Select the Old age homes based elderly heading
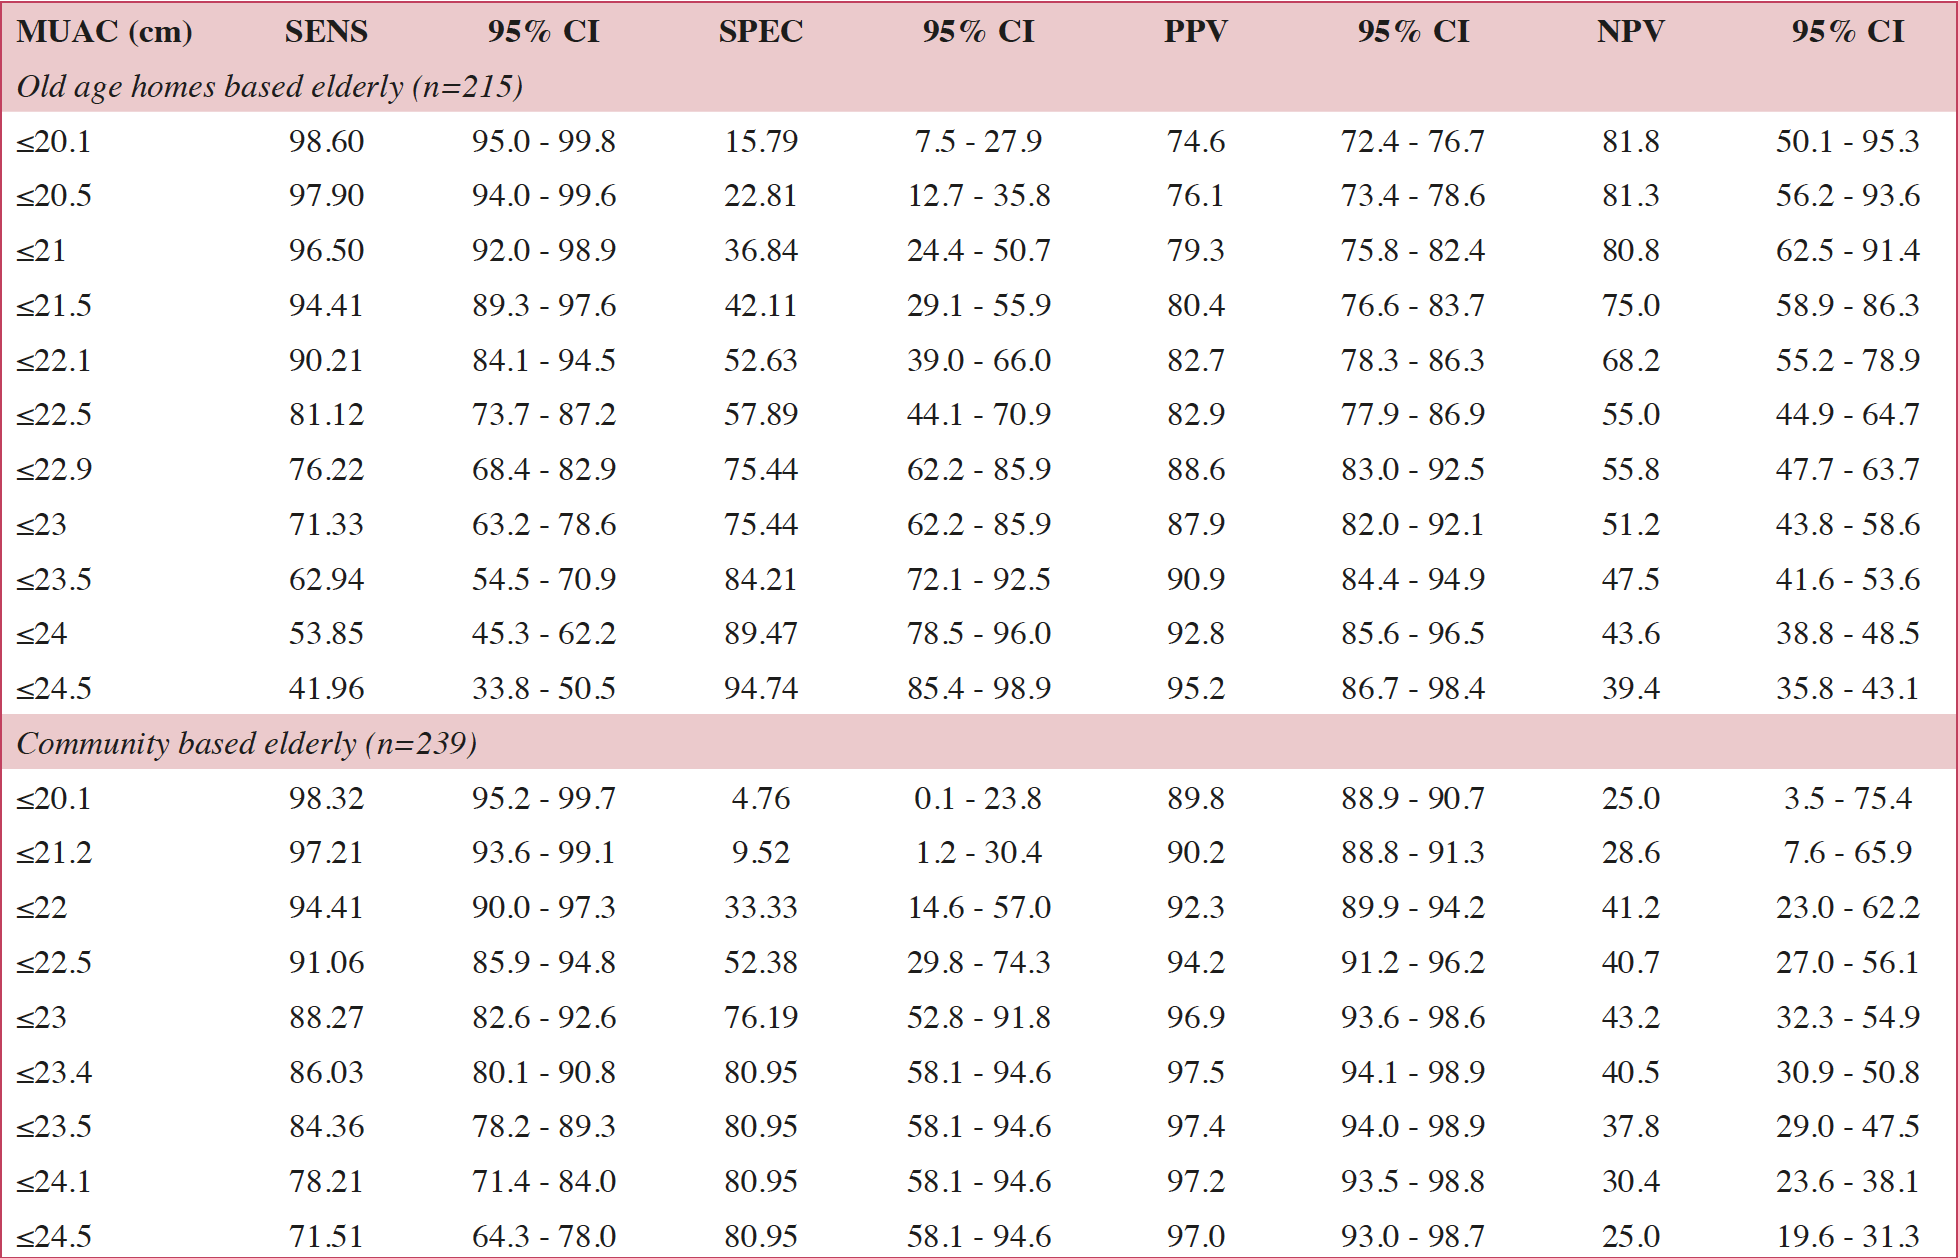This screenshot has width=1958, height=1258. [269, 86]
